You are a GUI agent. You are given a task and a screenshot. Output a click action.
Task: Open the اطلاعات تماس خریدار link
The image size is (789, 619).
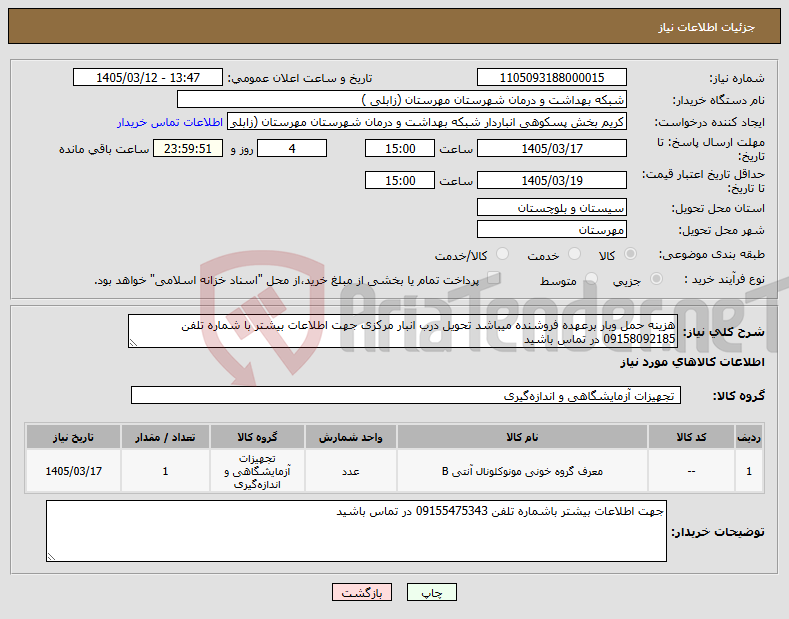[x=170, y=122]
